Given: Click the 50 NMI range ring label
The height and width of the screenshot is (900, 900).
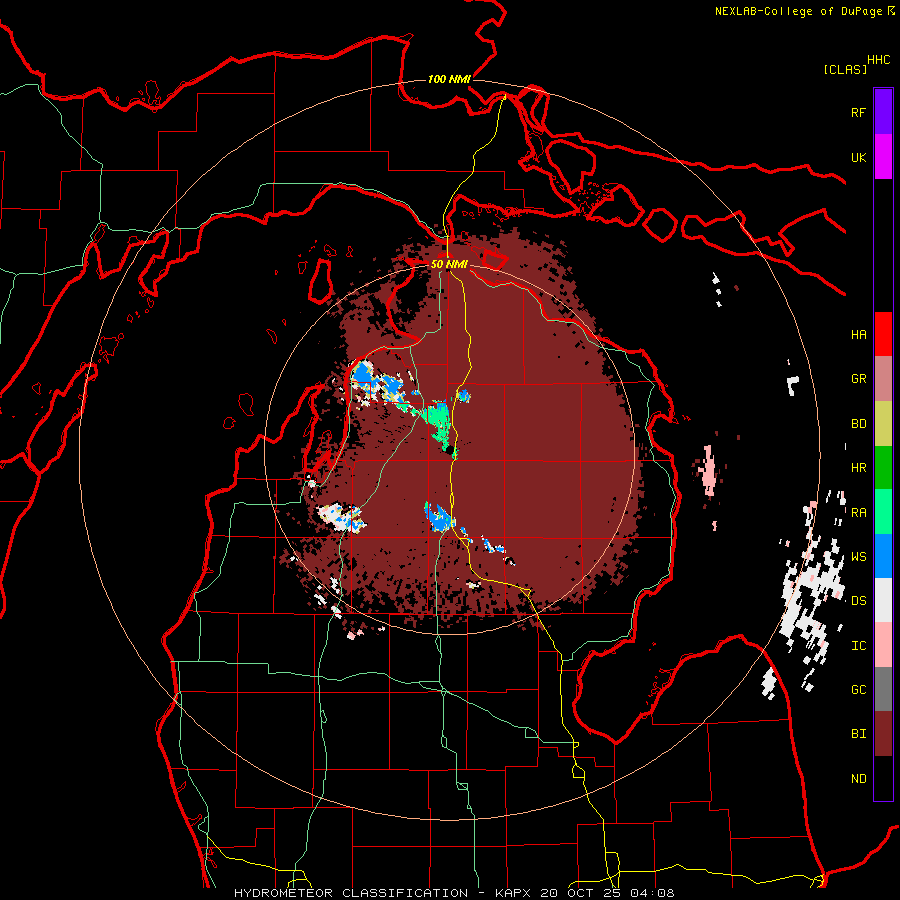Looking at the screenshot, I should [x=449, y=265].
